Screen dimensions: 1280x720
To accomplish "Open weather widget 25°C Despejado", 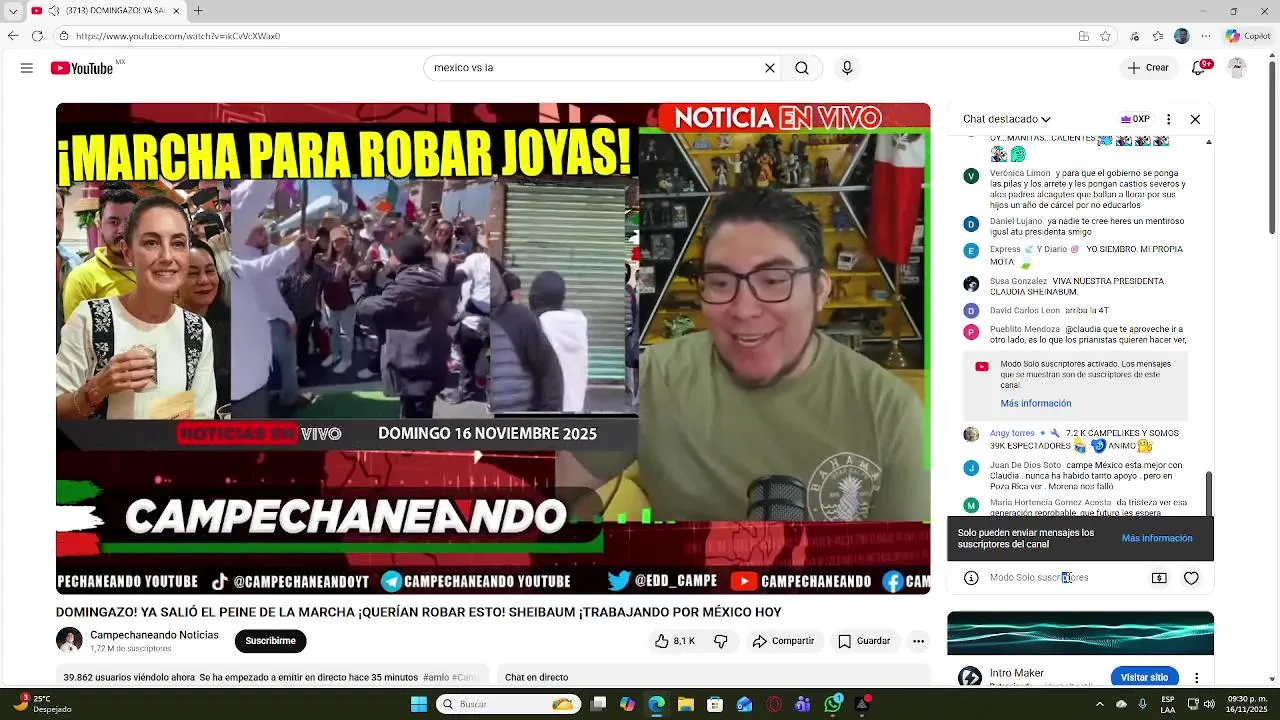I will click(x=43, y=704).
